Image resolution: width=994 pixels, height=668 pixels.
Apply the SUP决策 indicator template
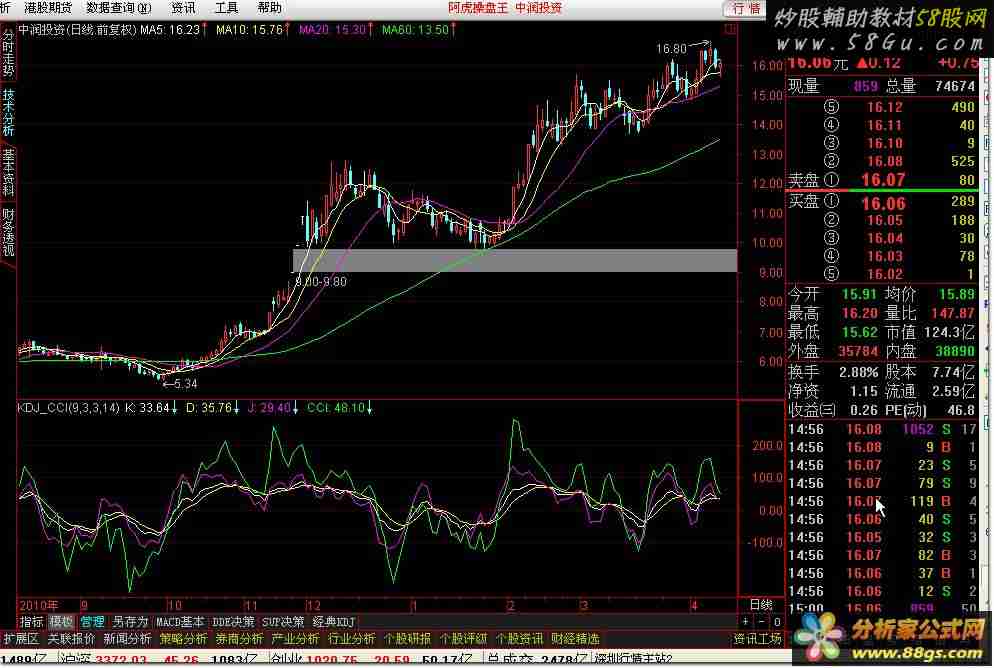[283, 622]
